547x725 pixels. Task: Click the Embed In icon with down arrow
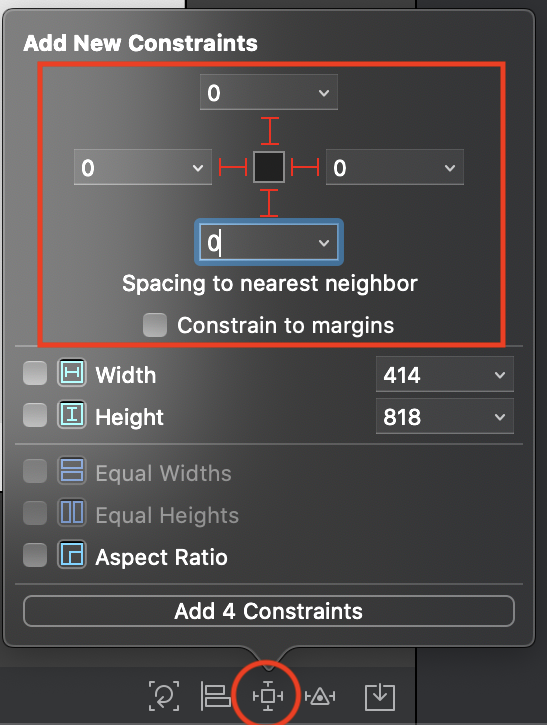coord(380,697)
